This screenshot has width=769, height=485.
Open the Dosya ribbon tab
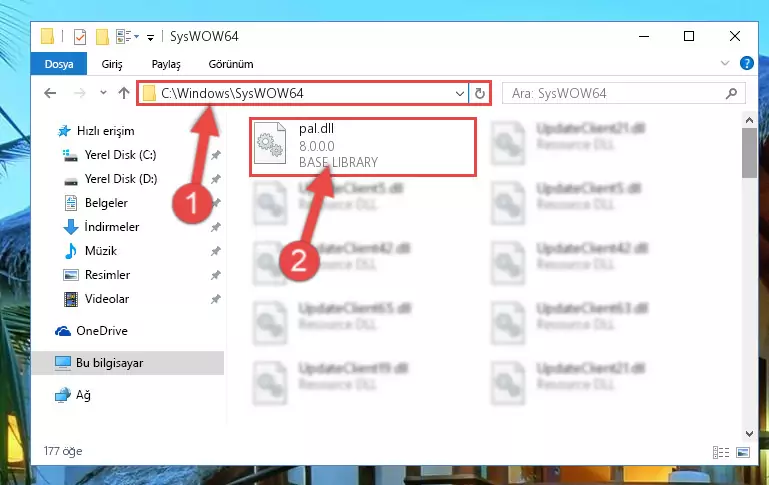tap(59, 64)
